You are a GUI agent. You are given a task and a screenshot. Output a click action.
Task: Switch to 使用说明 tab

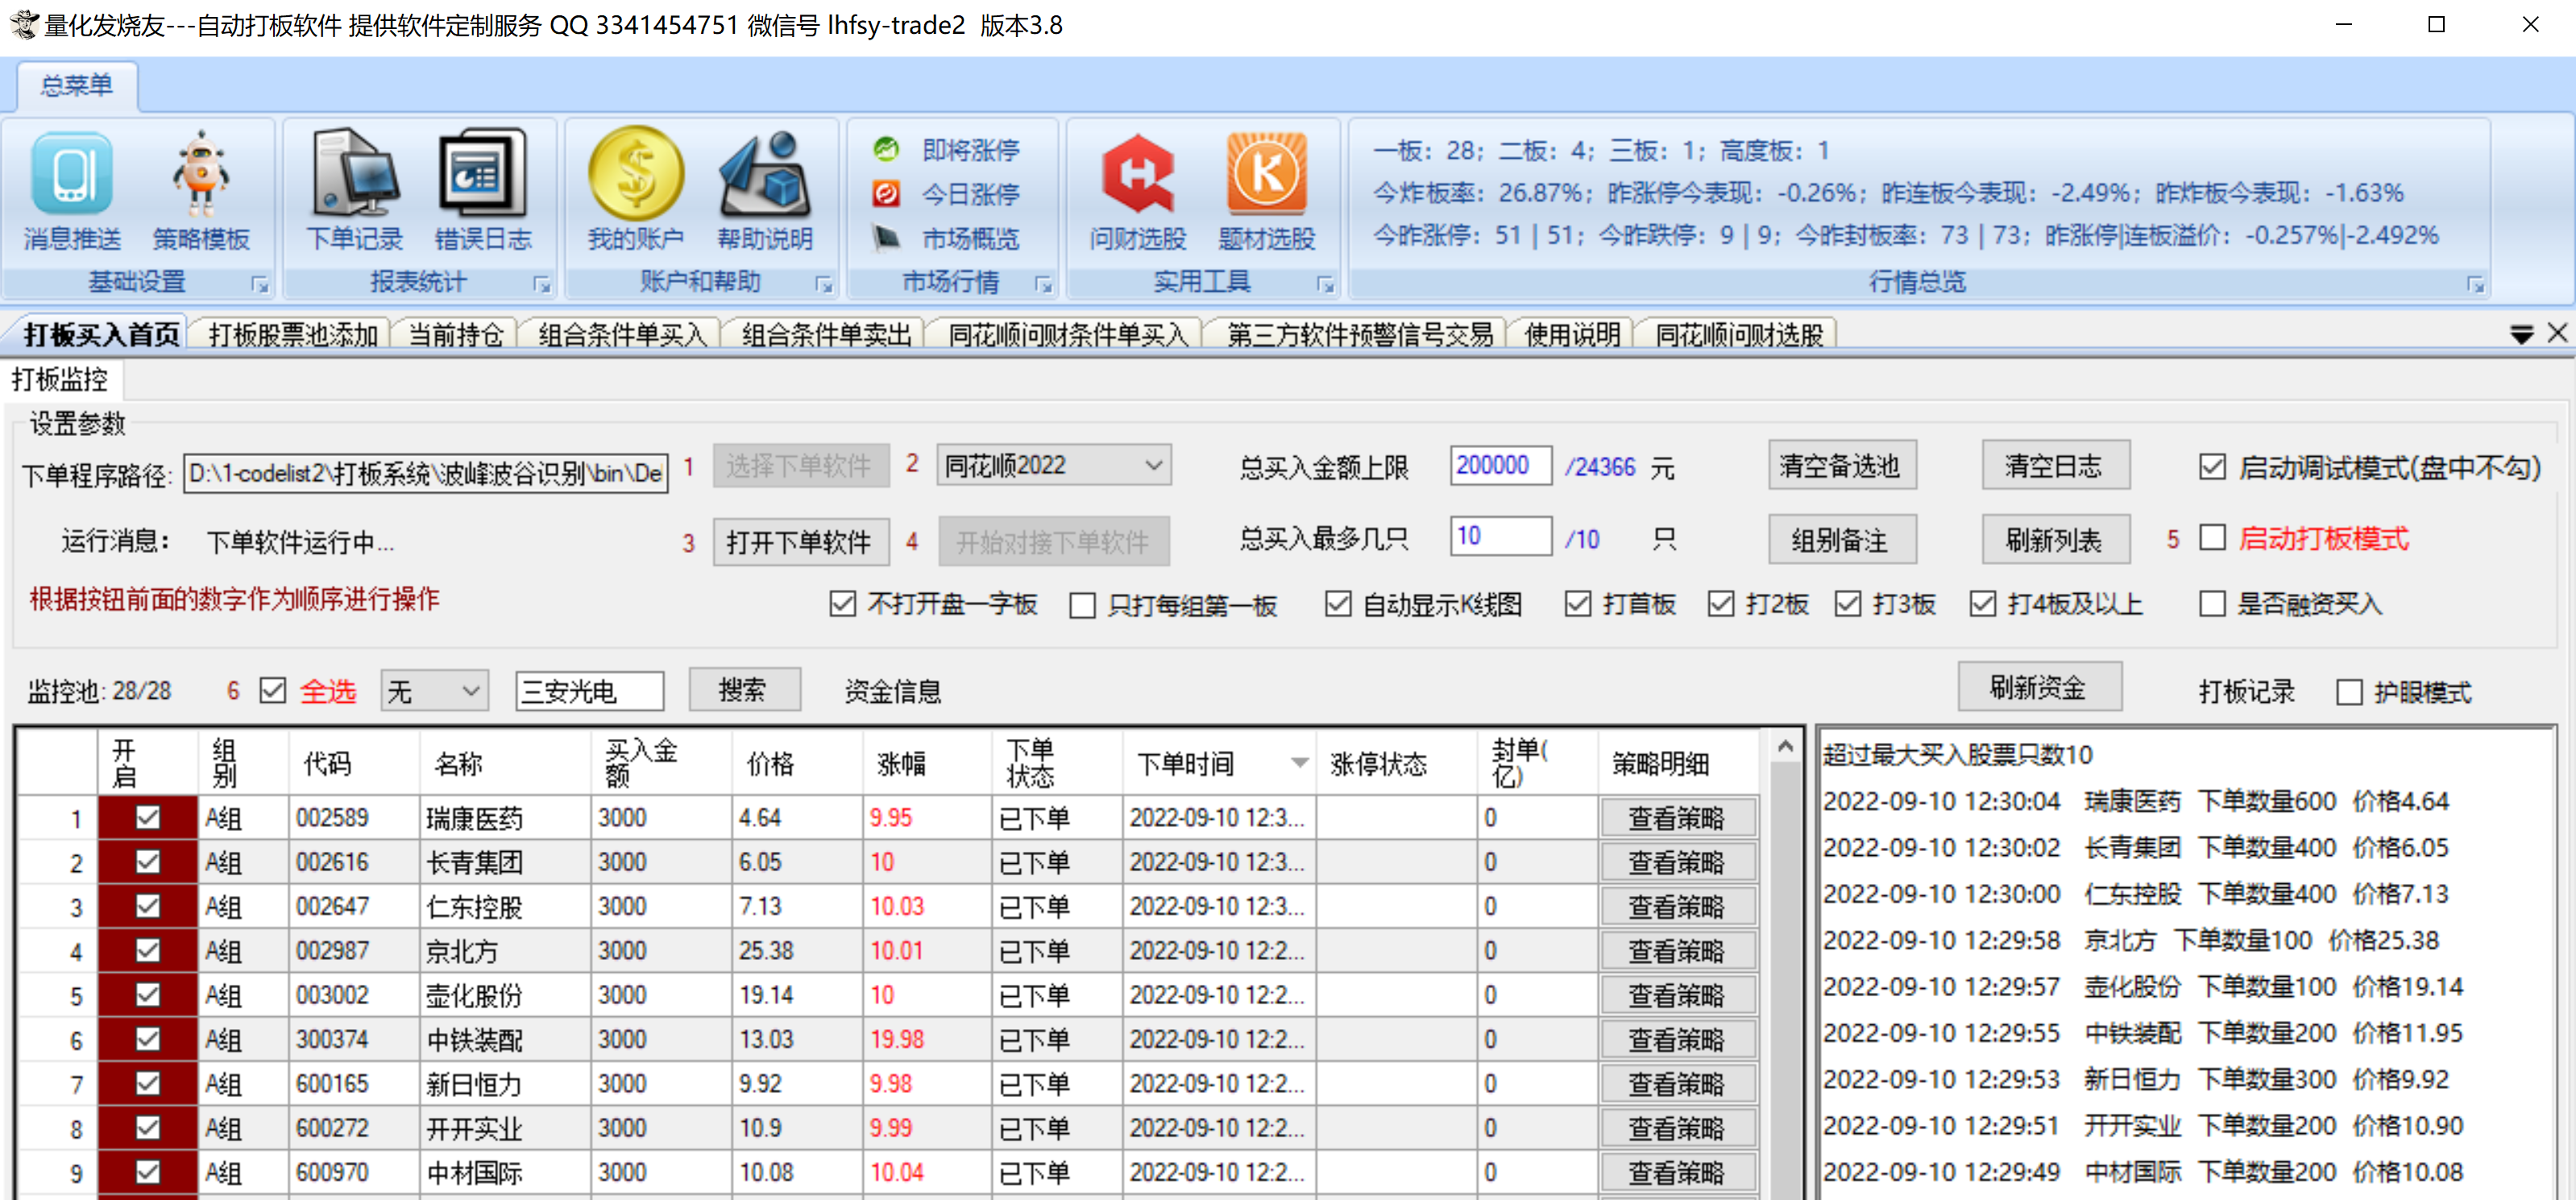[x=1572, y=334]
